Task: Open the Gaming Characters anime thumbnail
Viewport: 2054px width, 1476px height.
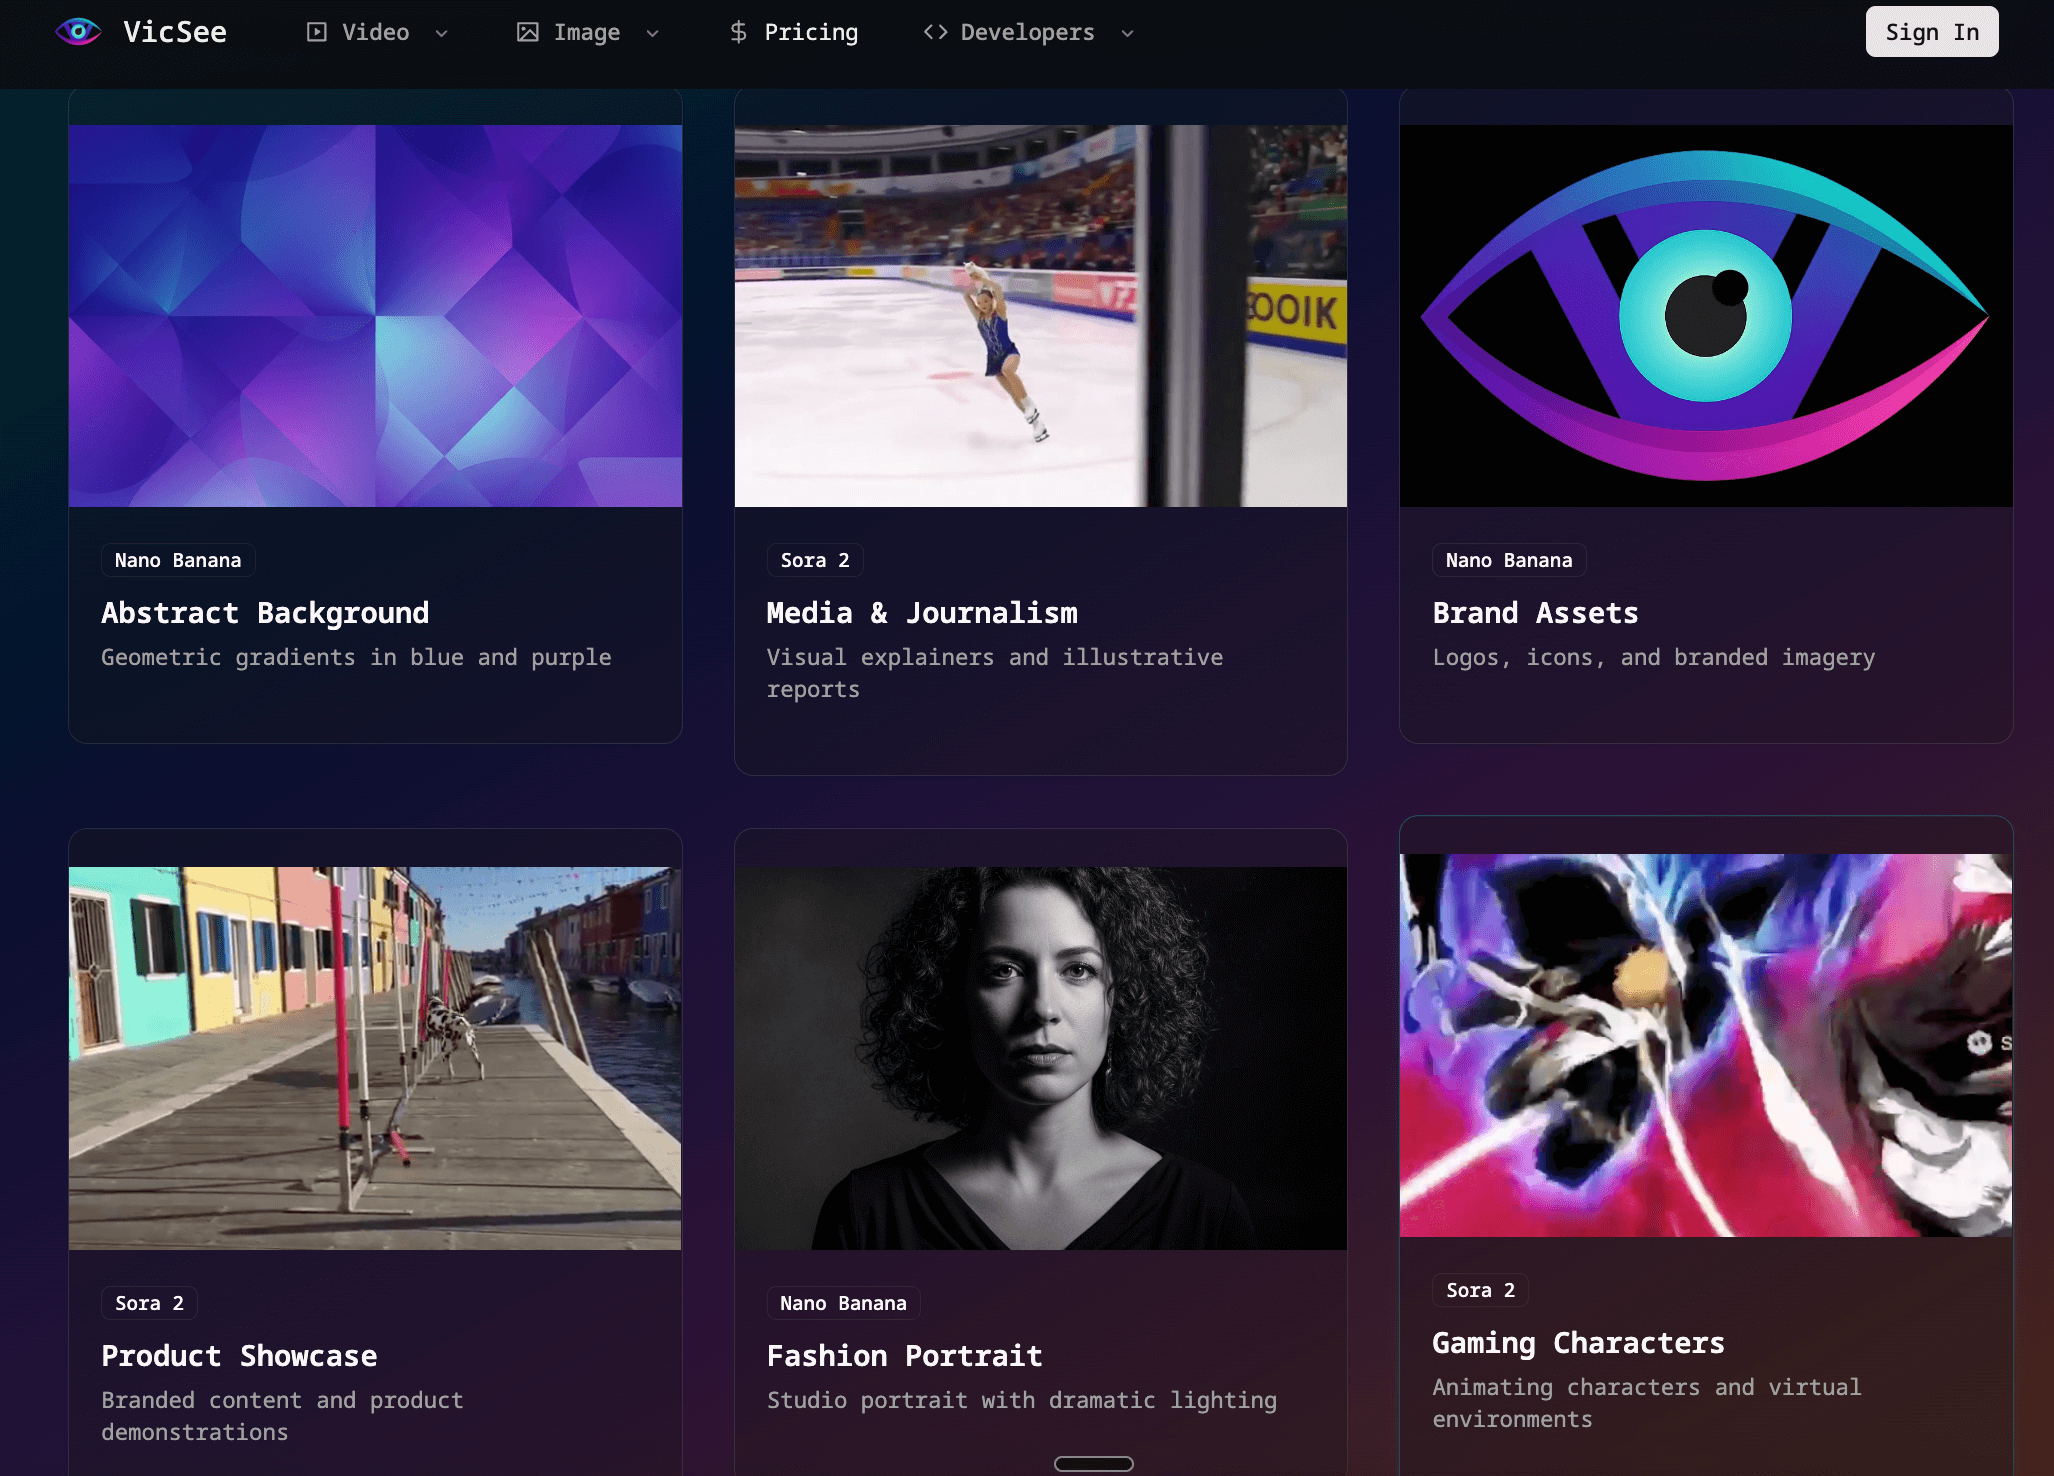Action: (1705, 1045)
